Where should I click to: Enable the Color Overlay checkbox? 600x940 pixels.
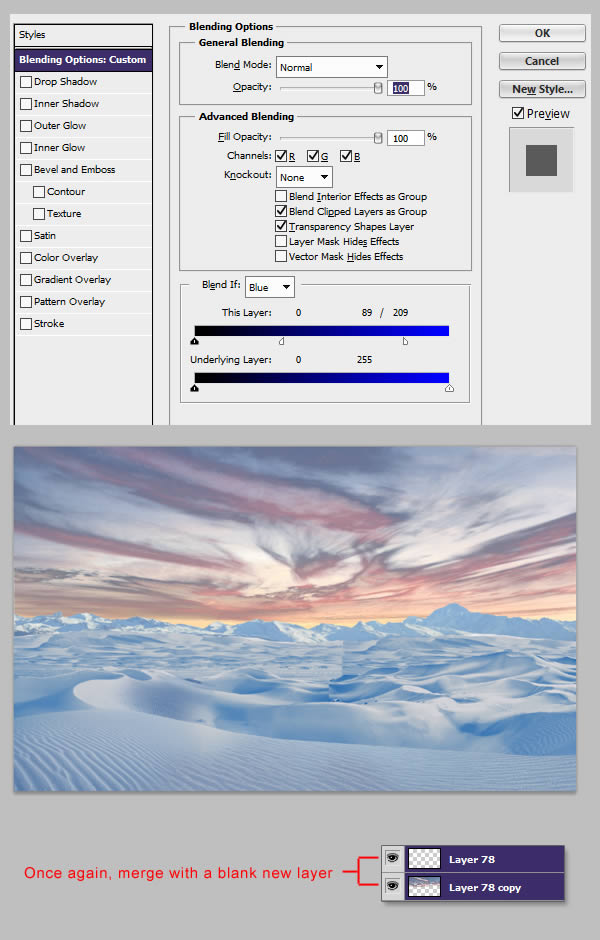26,258
